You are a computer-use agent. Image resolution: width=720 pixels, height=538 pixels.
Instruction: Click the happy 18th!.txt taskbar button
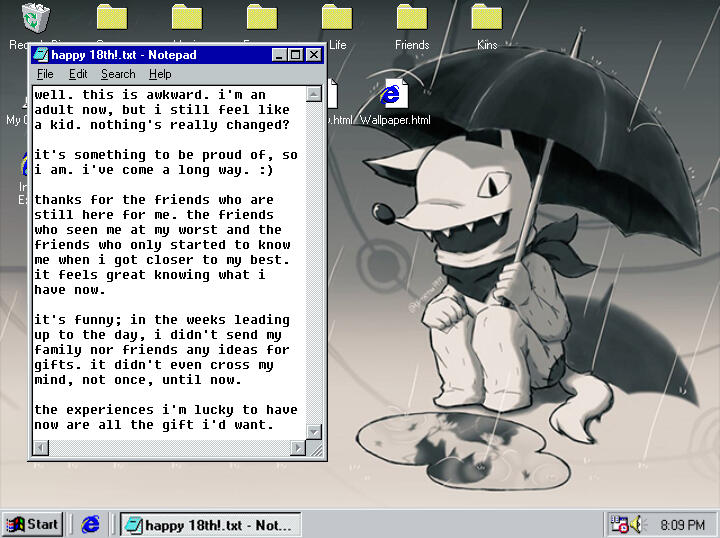pyautogui.click(x=209, y=524)
